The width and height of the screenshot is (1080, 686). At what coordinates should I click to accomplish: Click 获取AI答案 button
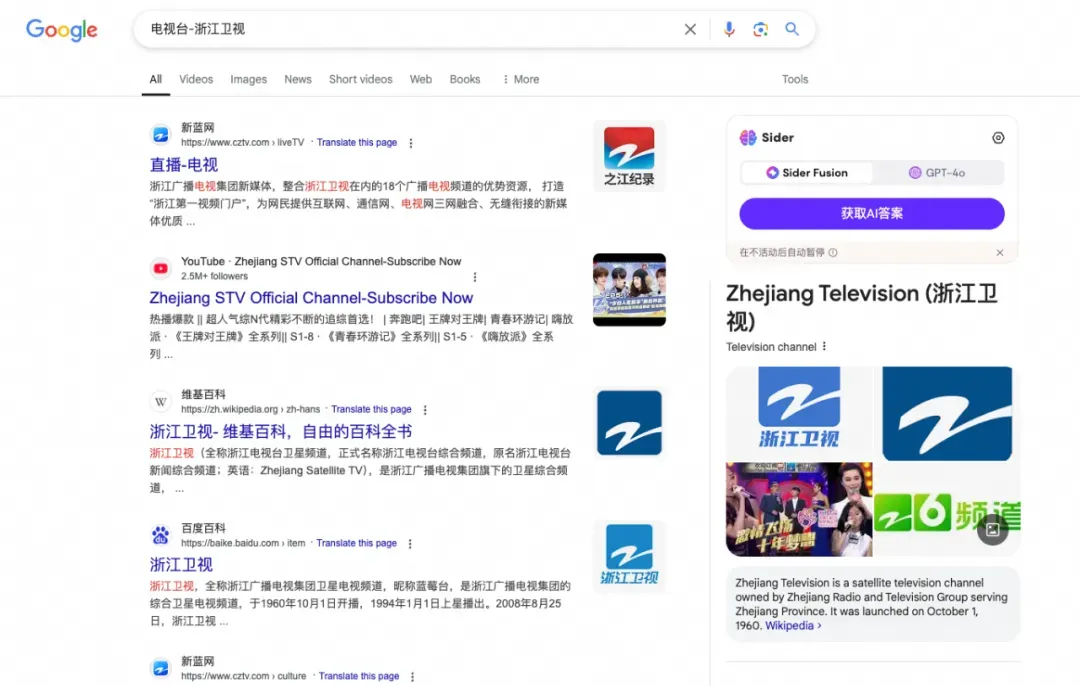pos(872,214)
